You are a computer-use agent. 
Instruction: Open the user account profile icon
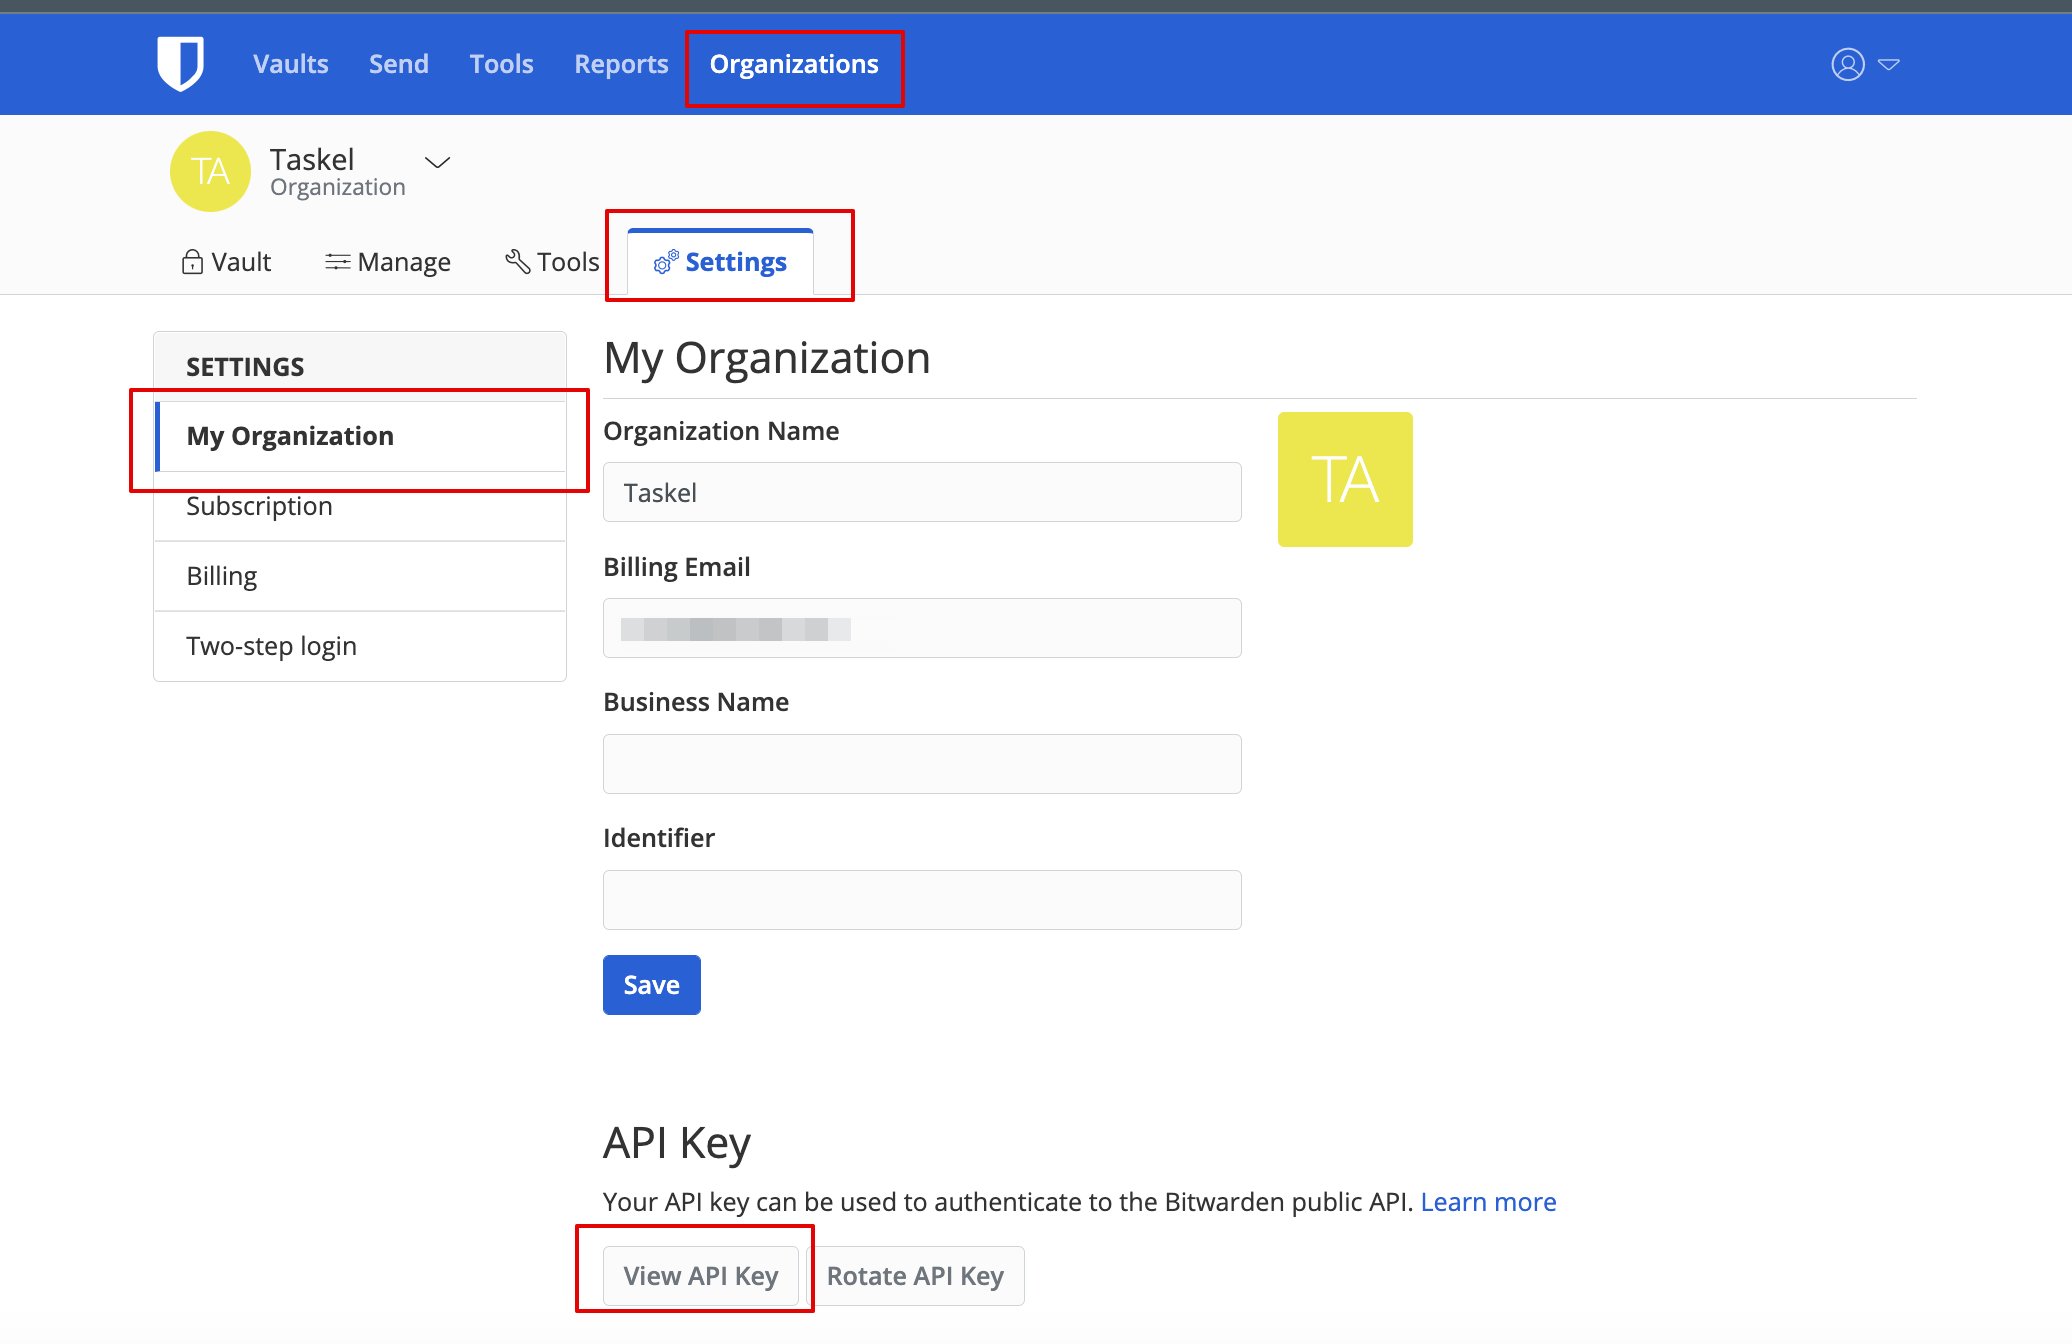[x=1847, y=64]
